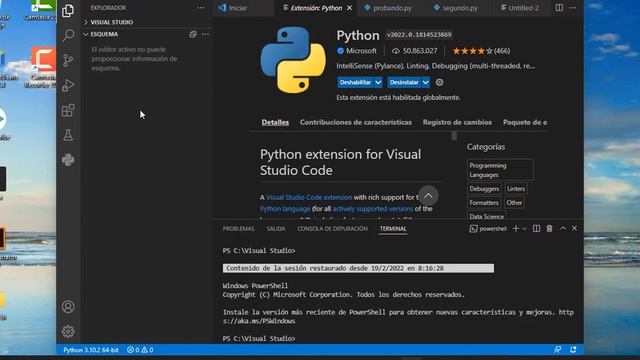The image size is (640, 360).
Task: Click the version label v2022.0.1814523869
Action: click(x=419, y=35)
